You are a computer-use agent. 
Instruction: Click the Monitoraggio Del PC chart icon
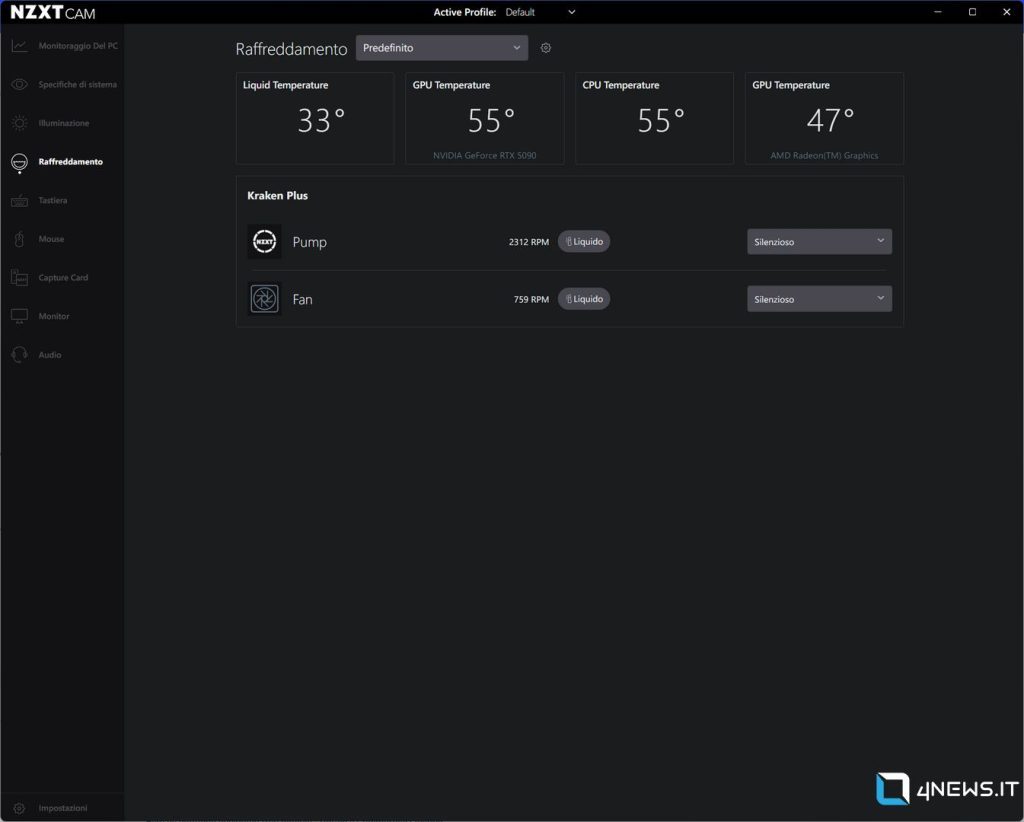coord(19,46)
